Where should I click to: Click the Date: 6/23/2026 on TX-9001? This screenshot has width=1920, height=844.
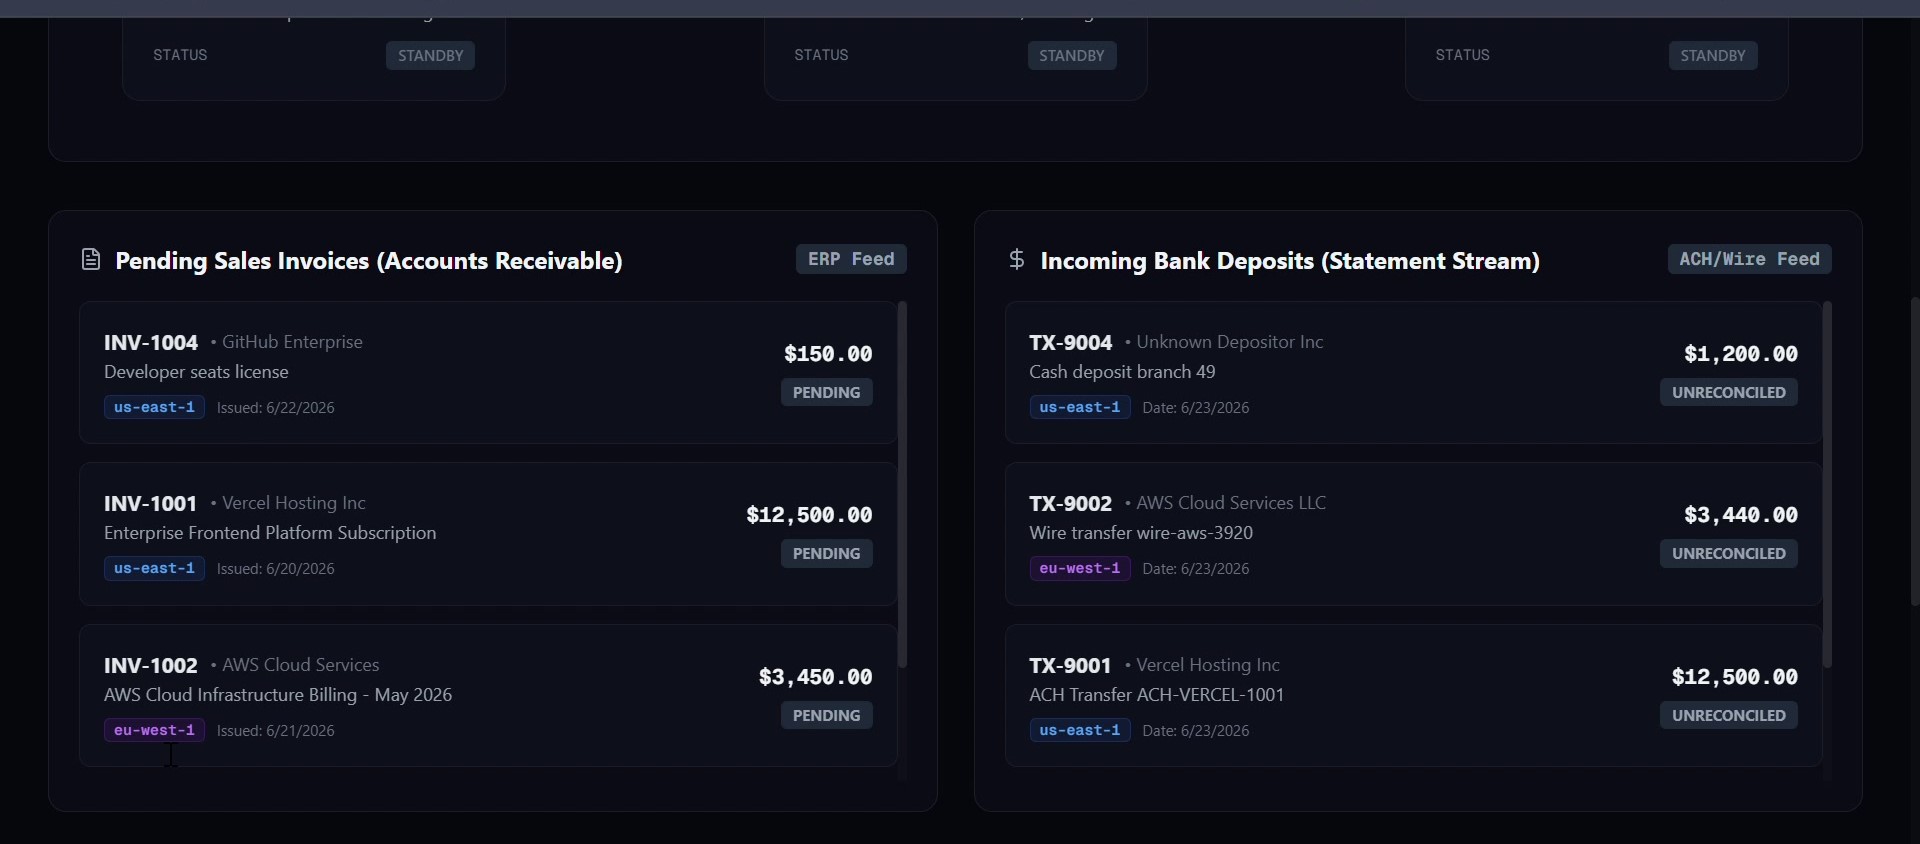coord(1196,731)
